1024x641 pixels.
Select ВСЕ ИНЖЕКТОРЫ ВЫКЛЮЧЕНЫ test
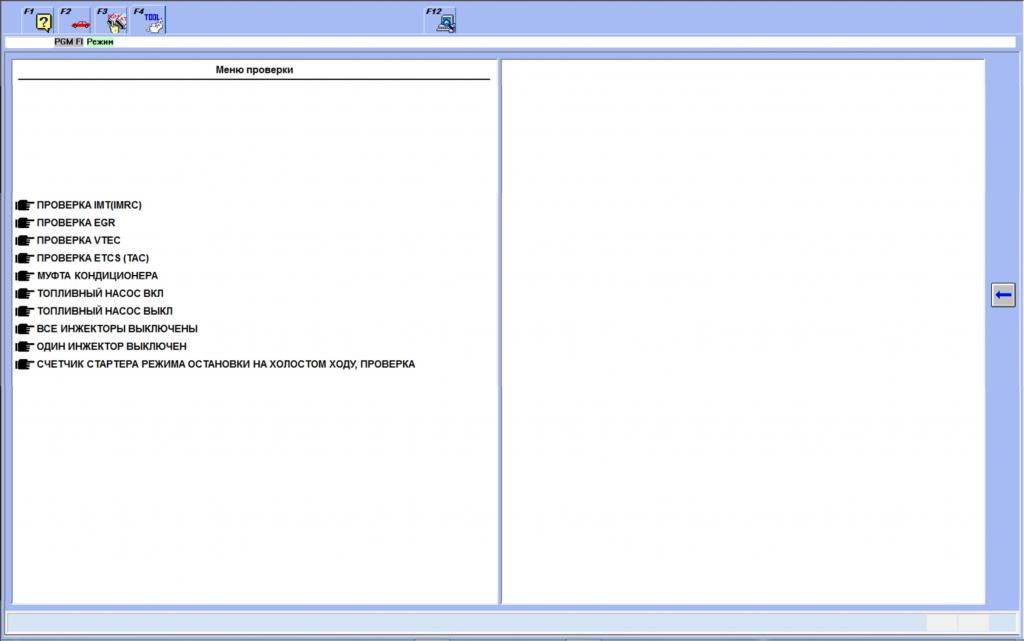coord(117,329)
